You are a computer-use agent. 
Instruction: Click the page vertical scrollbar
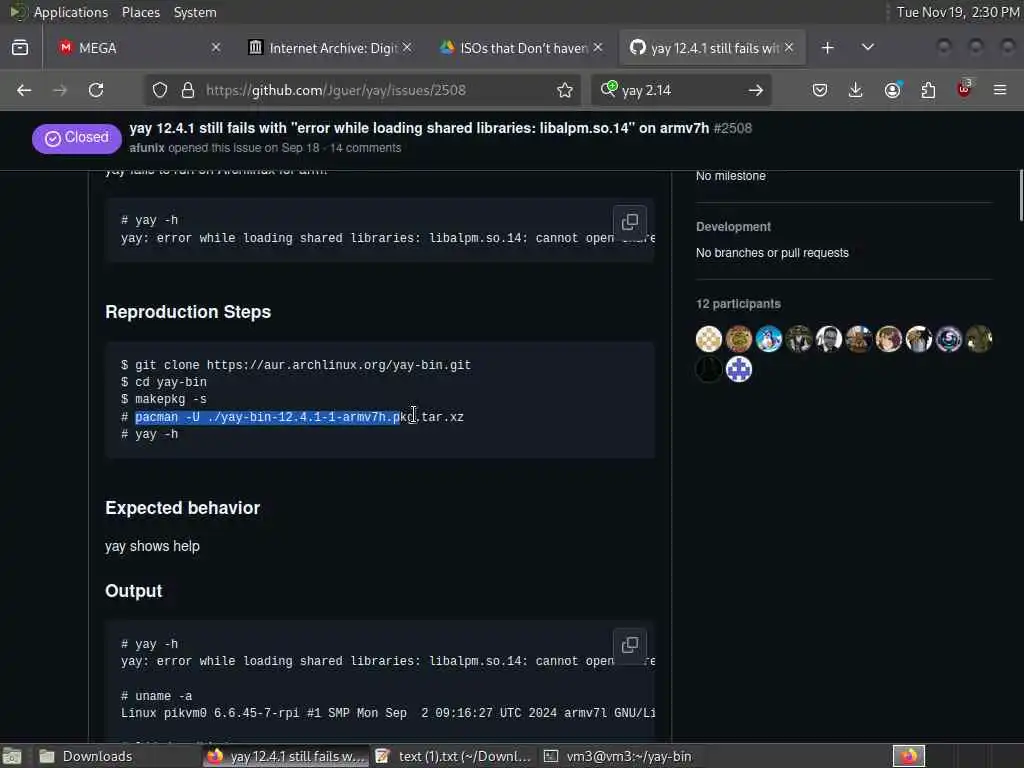[1020, 196]
